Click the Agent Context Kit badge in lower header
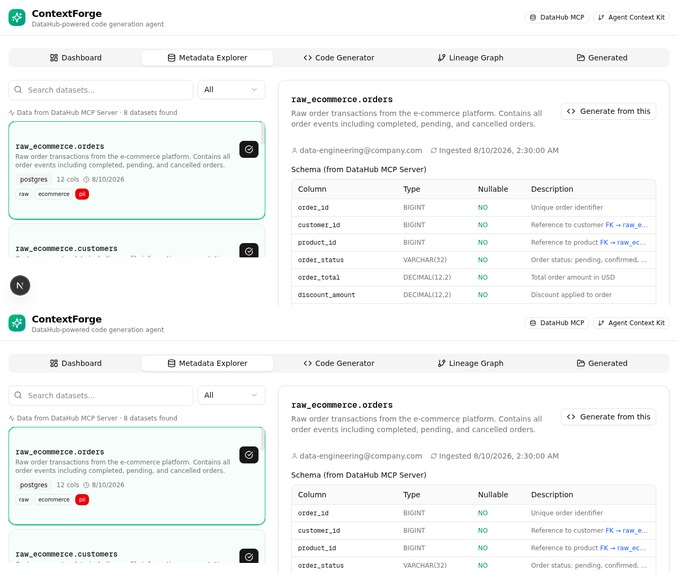 click(631, 323)
